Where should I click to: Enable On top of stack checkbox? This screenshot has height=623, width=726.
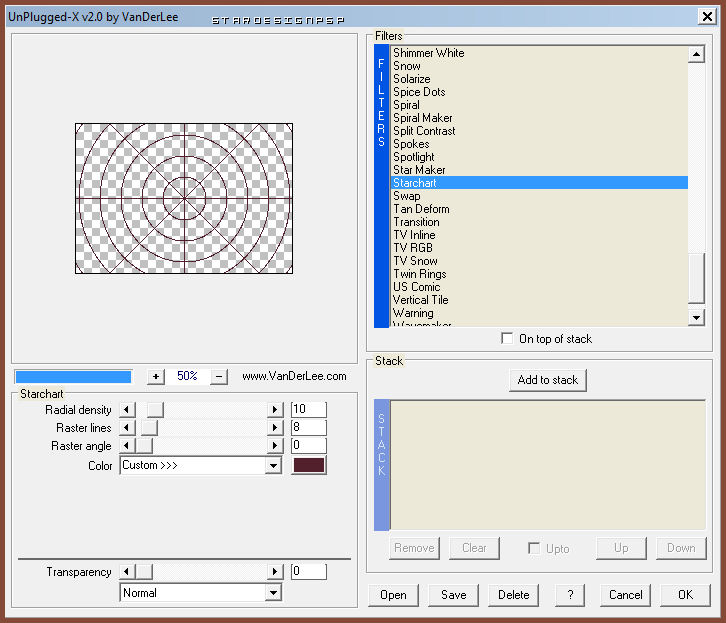(508, 339)
